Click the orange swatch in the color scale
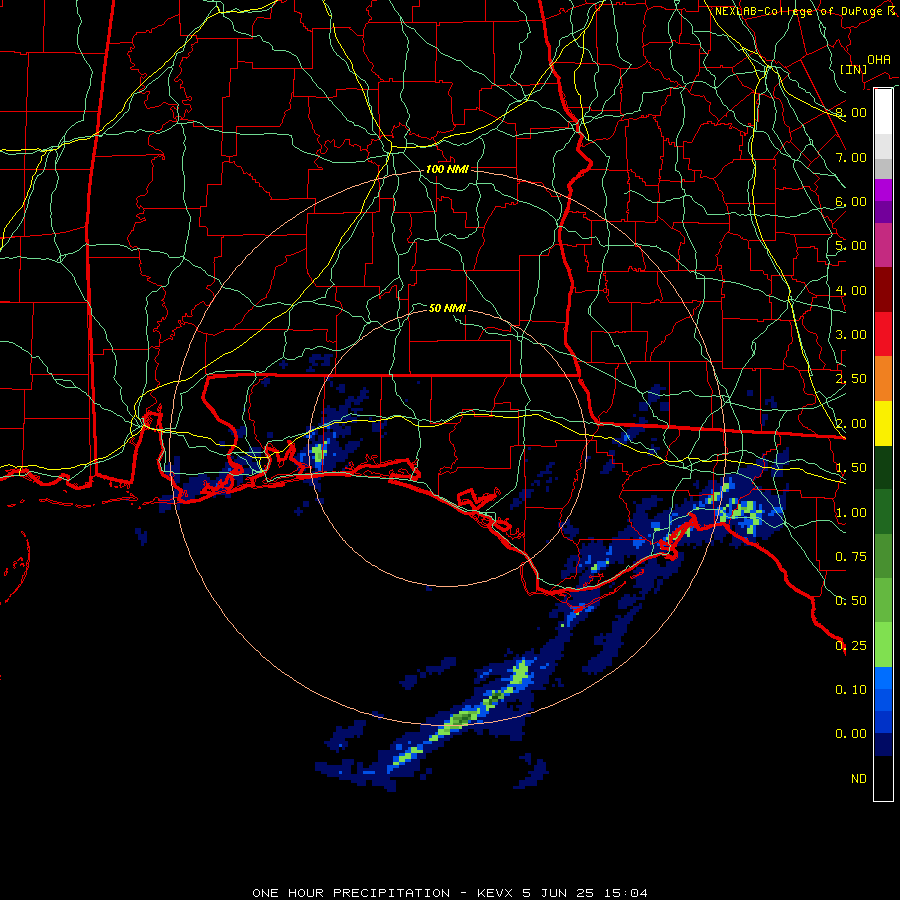Image resolution: width=900 pixels, height=900 pixels. point(883,379)
